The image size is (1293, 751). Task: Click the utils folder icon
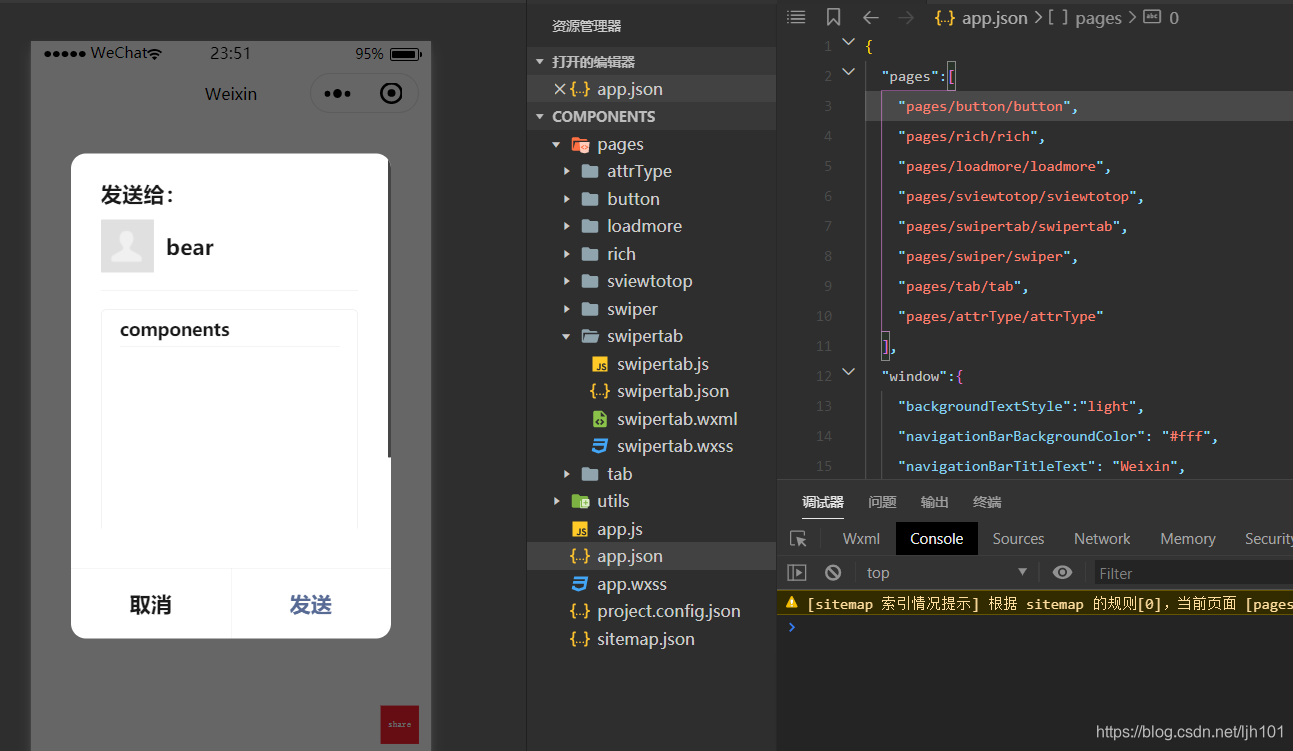click(x=580, y=501)
